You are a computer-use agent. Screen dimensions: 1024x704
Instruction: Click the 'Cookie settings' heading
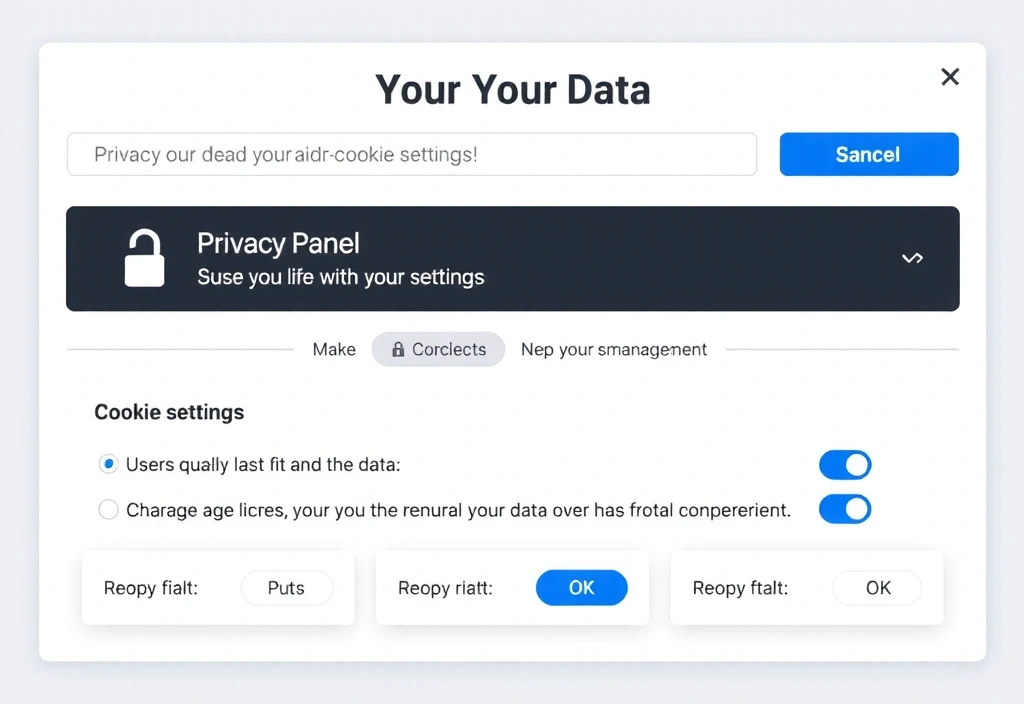click(169, 412)
